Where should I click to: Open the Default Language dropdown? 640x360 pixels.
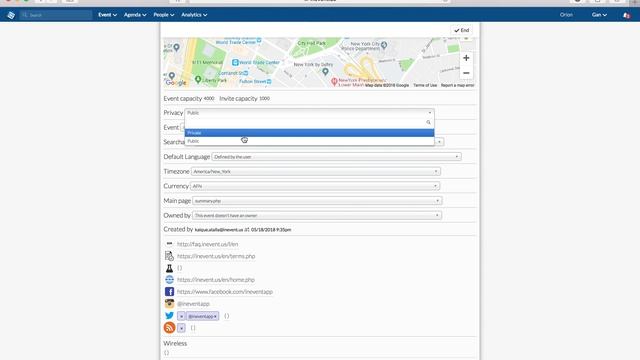pos(336,157)
